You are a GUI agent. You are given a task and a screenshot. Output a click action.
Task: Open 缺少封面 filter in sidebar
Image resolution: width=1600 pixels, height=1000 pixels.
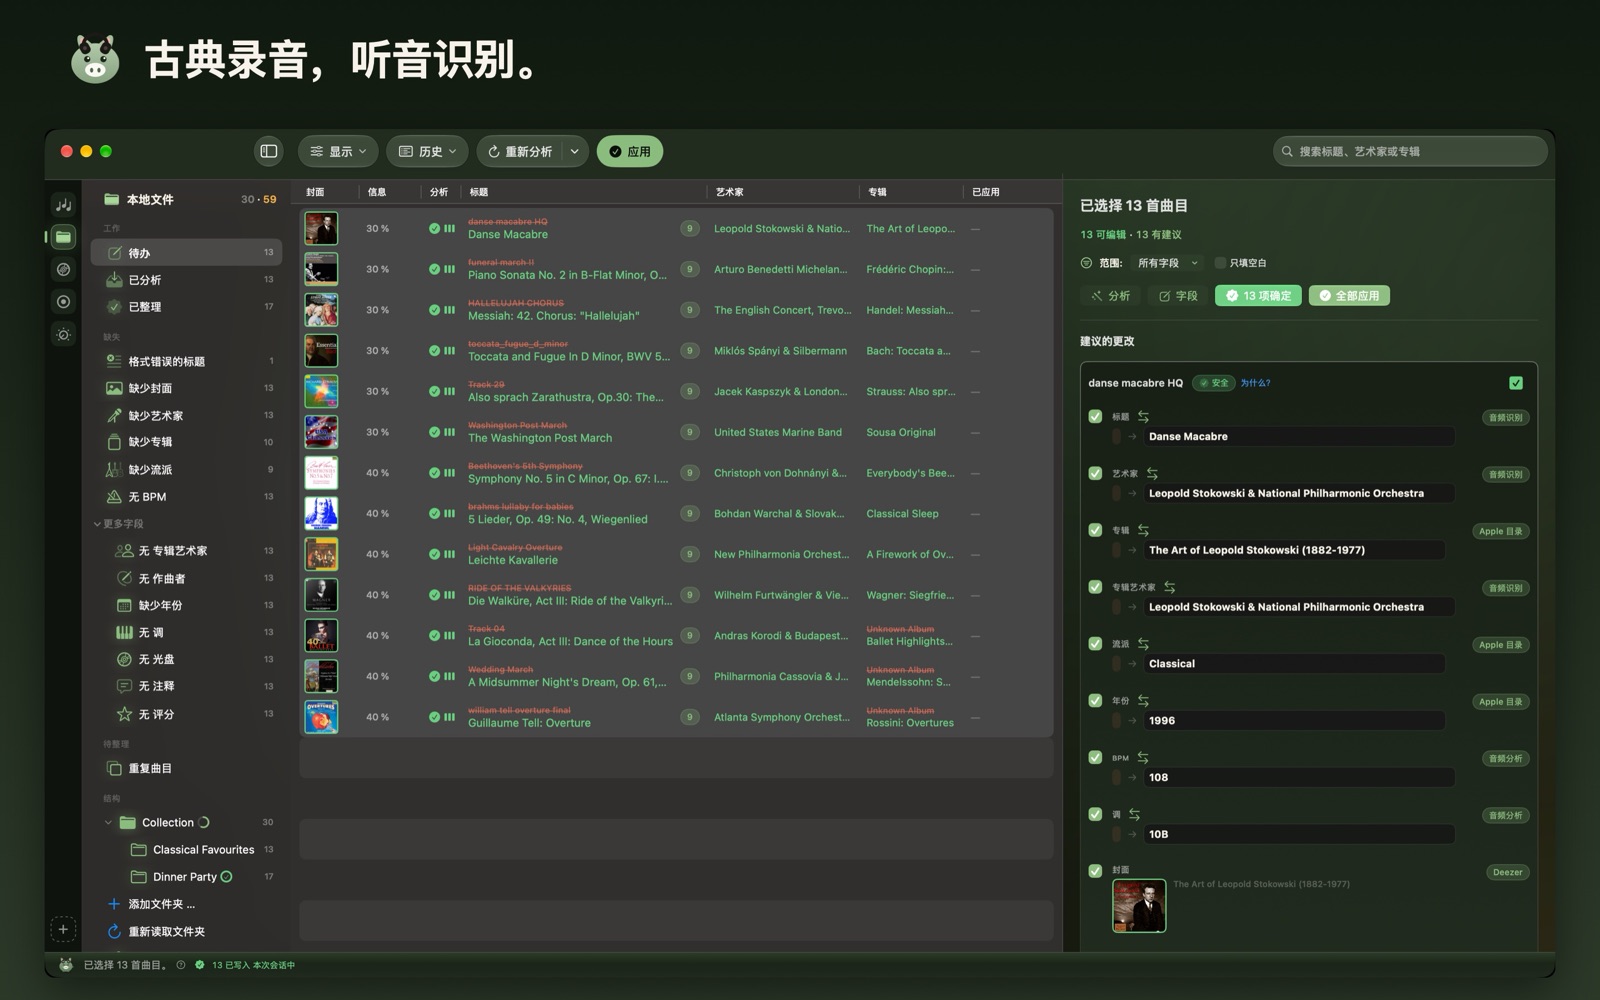tap(186, 388)
